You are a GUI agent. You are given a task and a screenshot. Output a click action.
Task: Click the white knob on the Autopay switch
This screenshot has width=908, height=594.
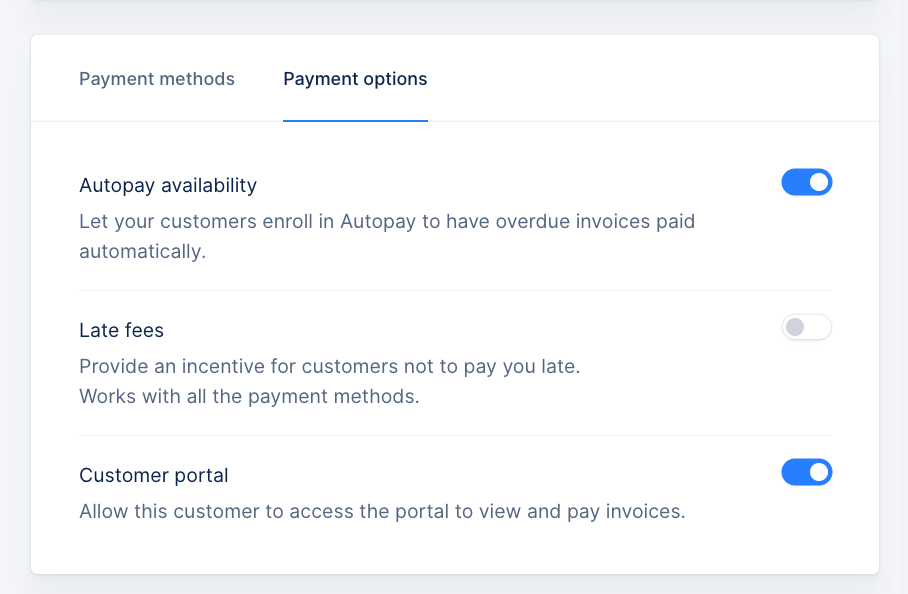[x=819, y=182]
